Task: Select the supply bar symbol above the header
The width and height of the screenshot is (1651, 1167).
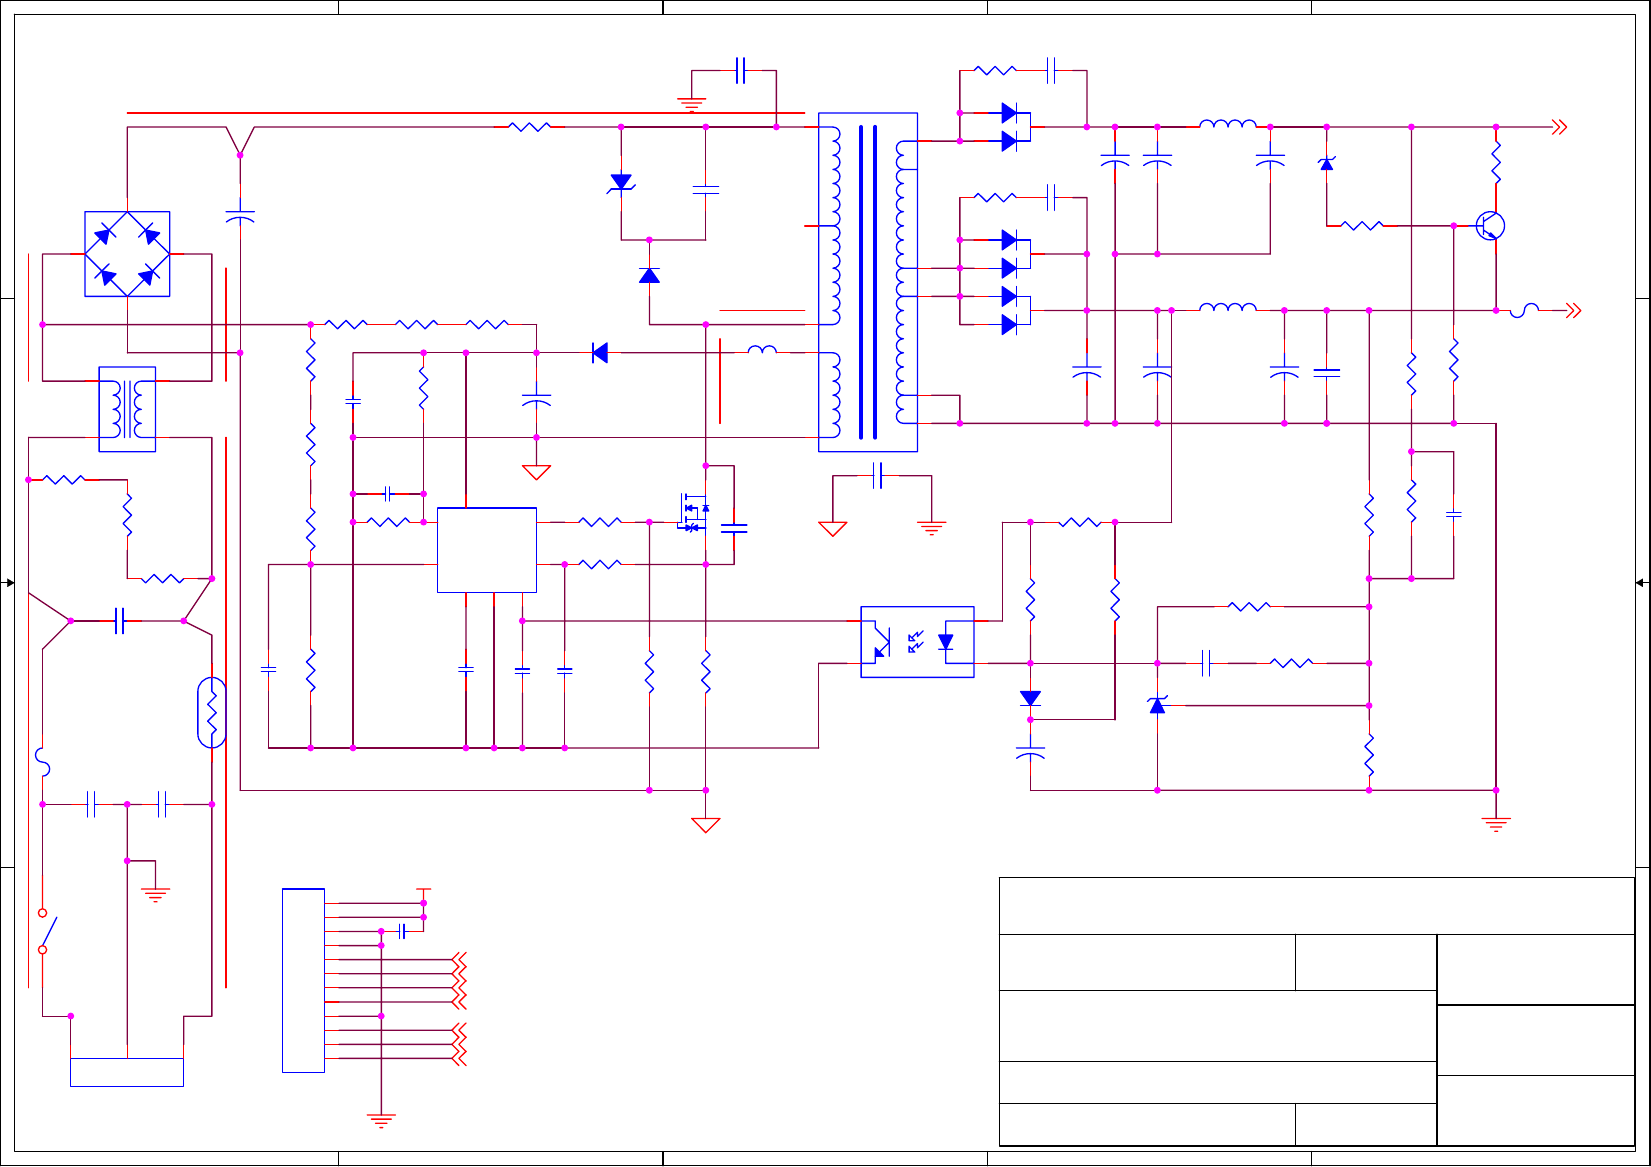Action: coord(424,889)
